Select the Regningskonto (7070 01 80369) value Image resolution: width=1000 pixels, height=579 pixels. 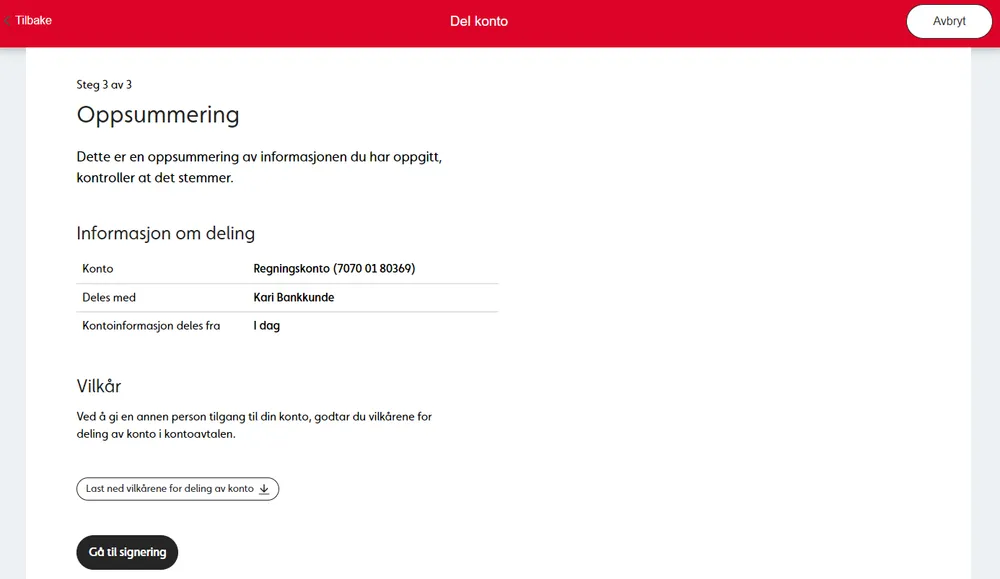pos(334,269)
